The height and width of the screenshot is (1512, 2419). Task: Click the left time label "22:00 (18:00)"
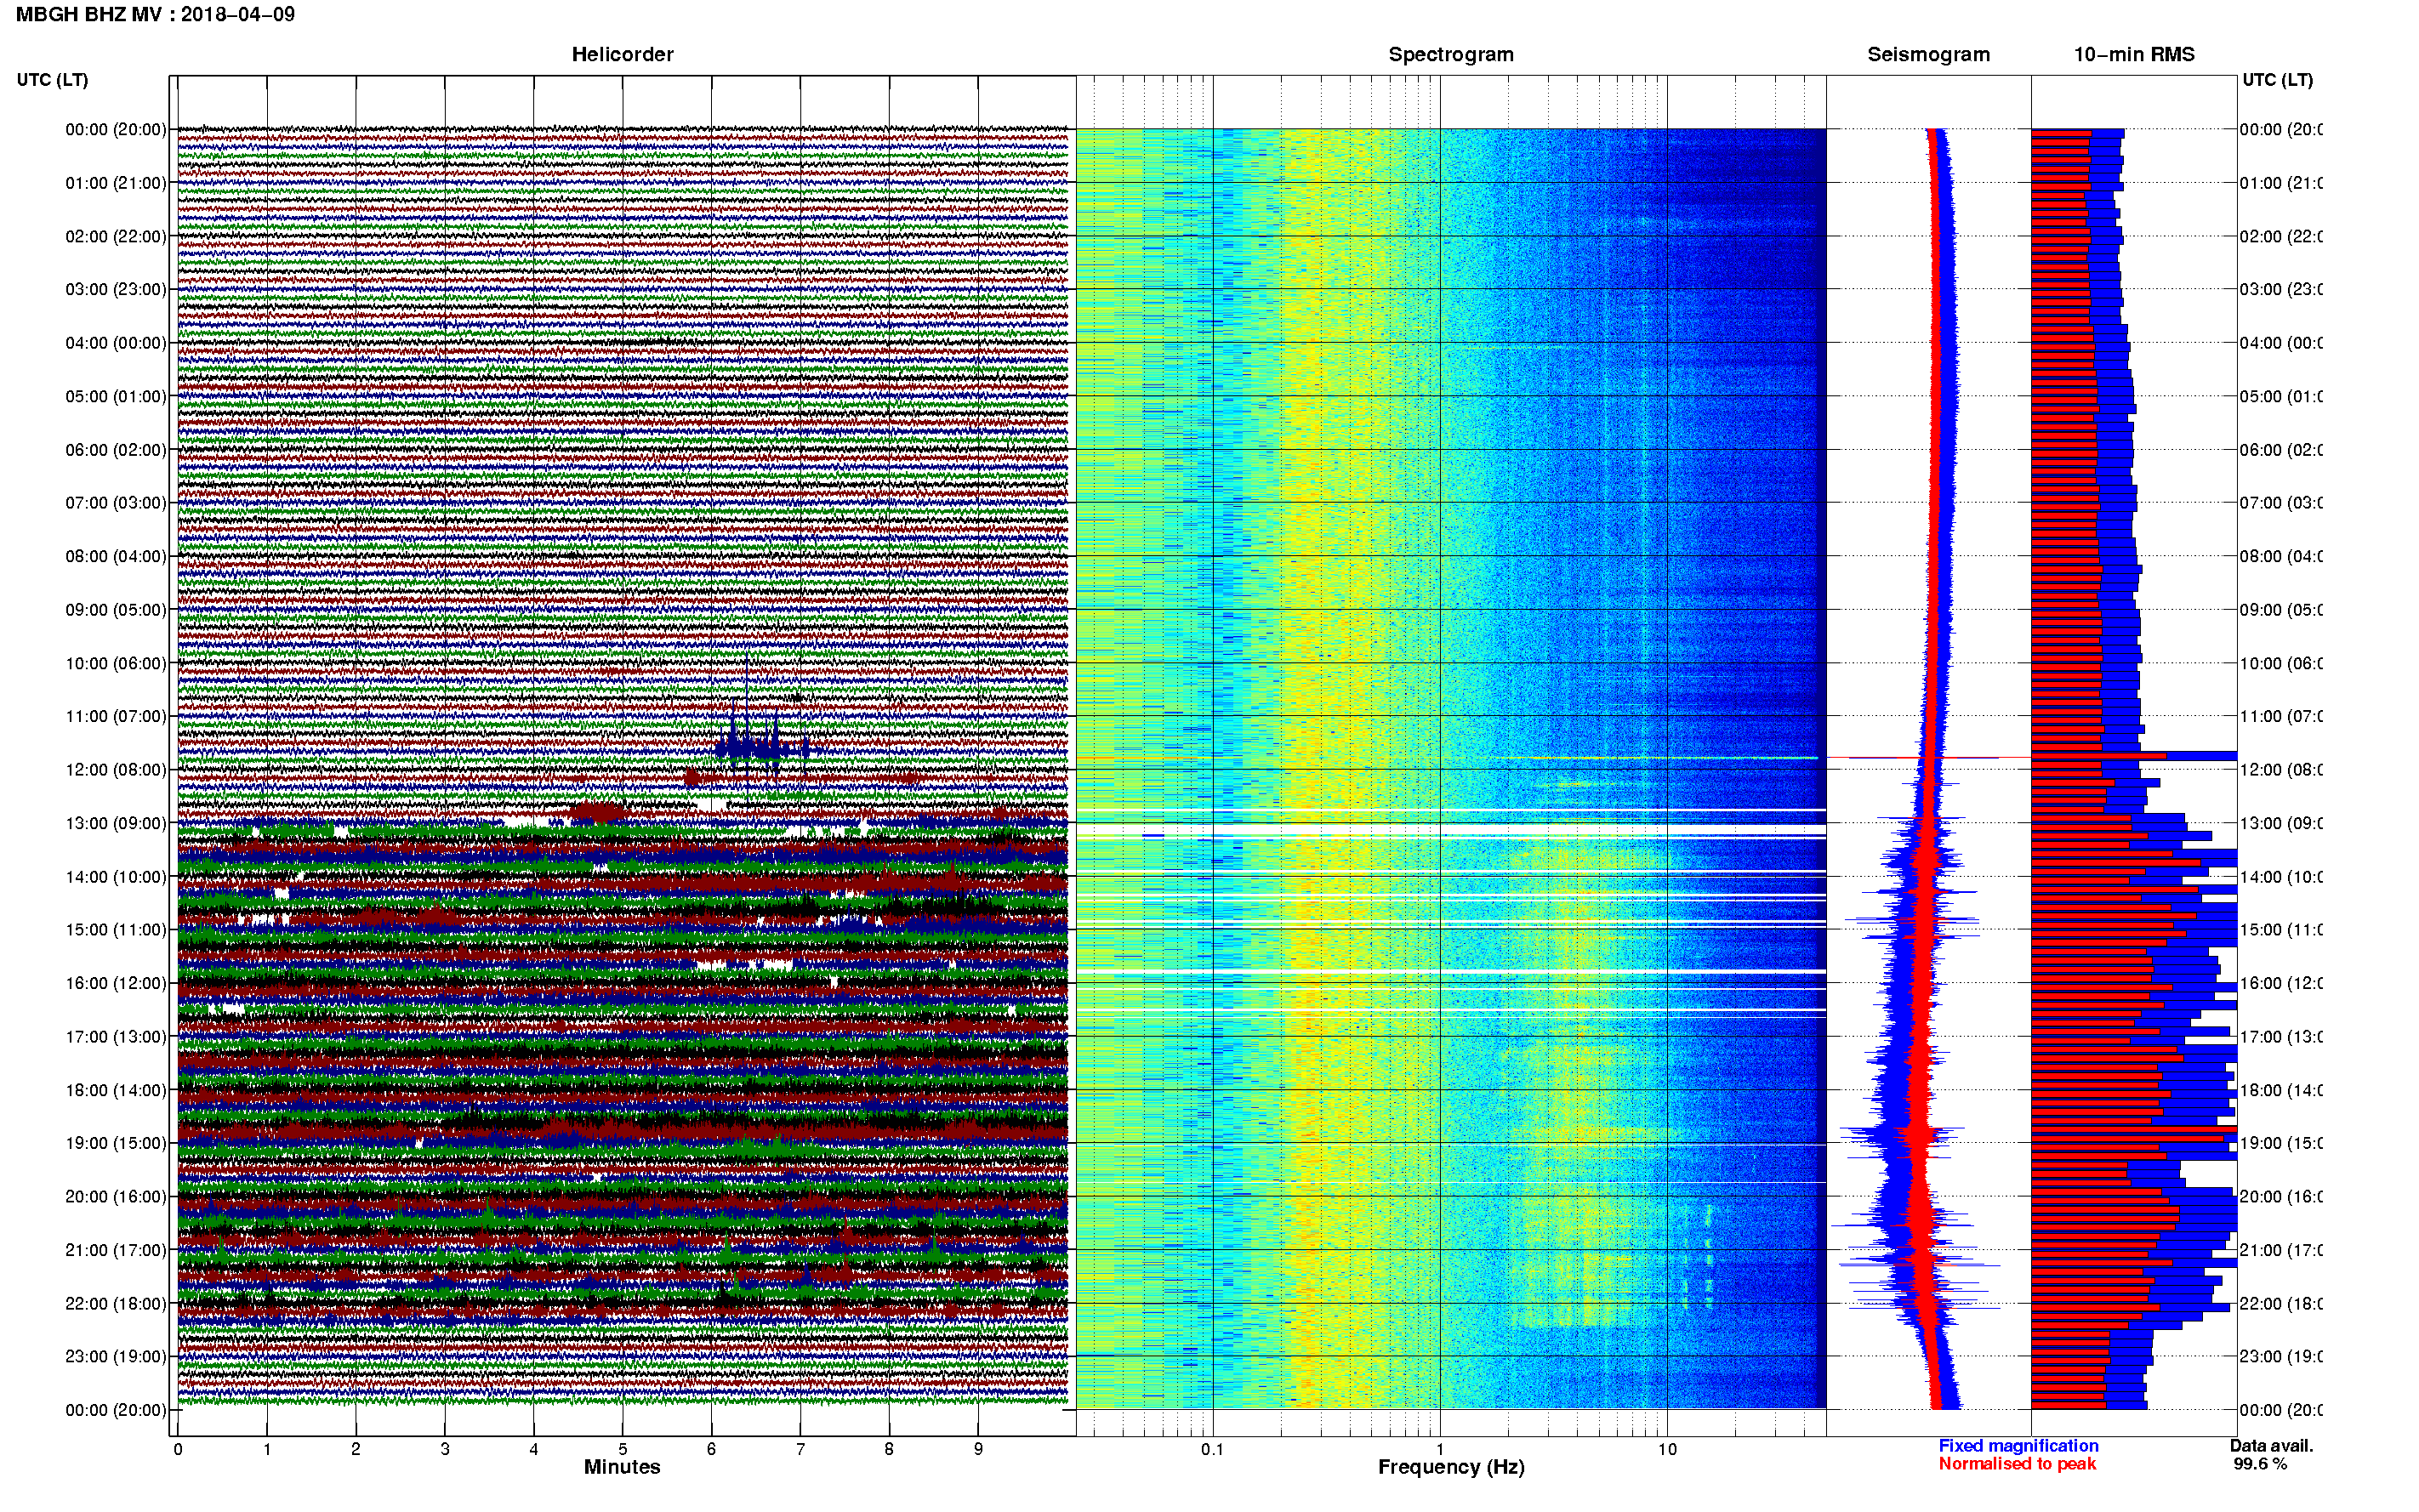click(116, 1303)
